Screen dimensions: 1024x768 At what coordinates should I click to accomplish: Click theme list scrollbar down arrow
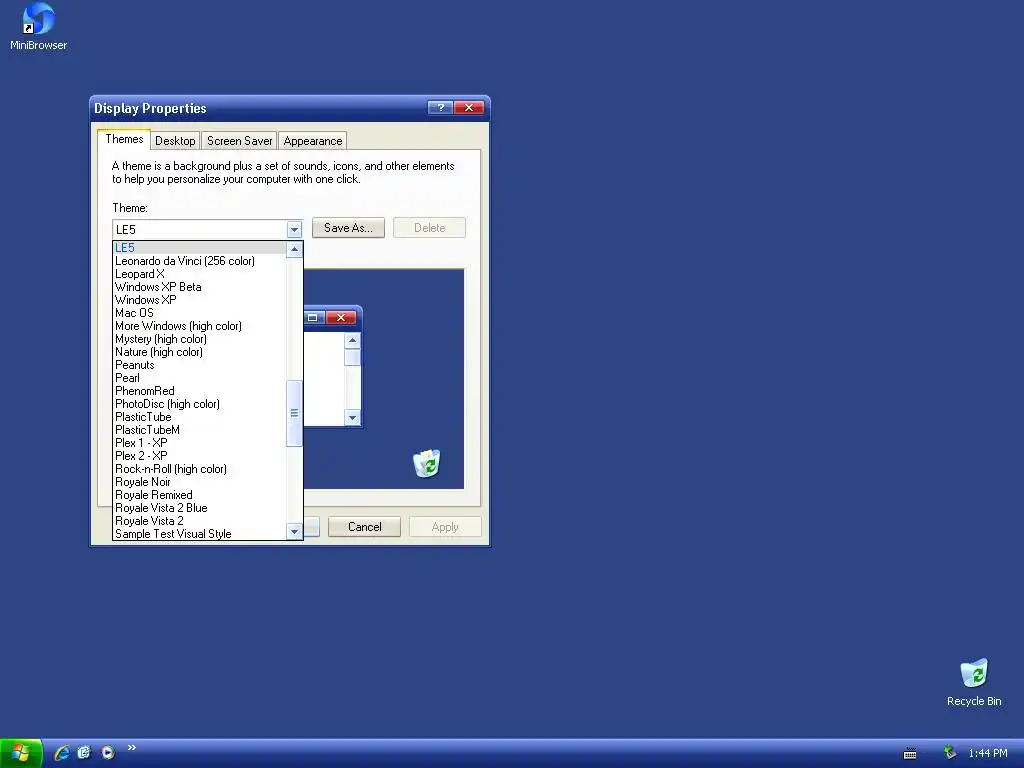tap(295, 532)
